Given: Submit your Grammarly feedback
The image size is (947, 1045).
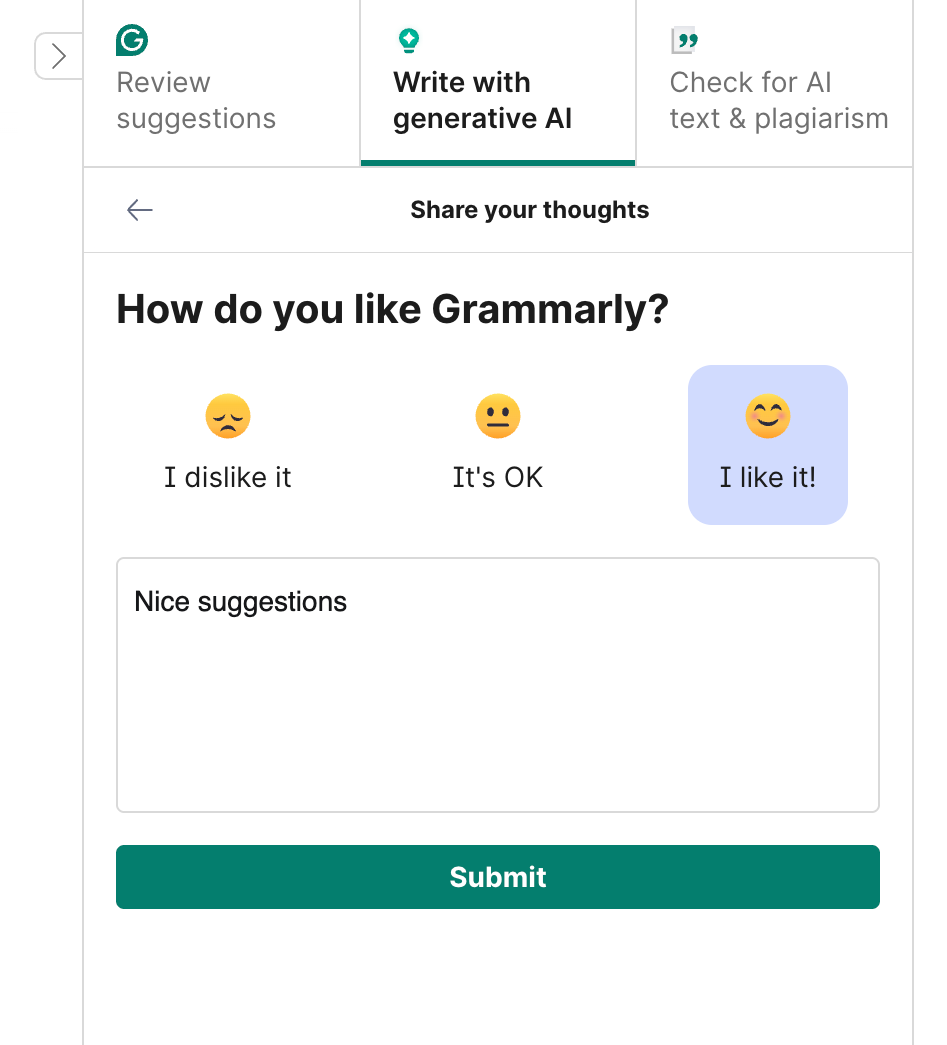Looking at the screenshot, I should 497,877.
